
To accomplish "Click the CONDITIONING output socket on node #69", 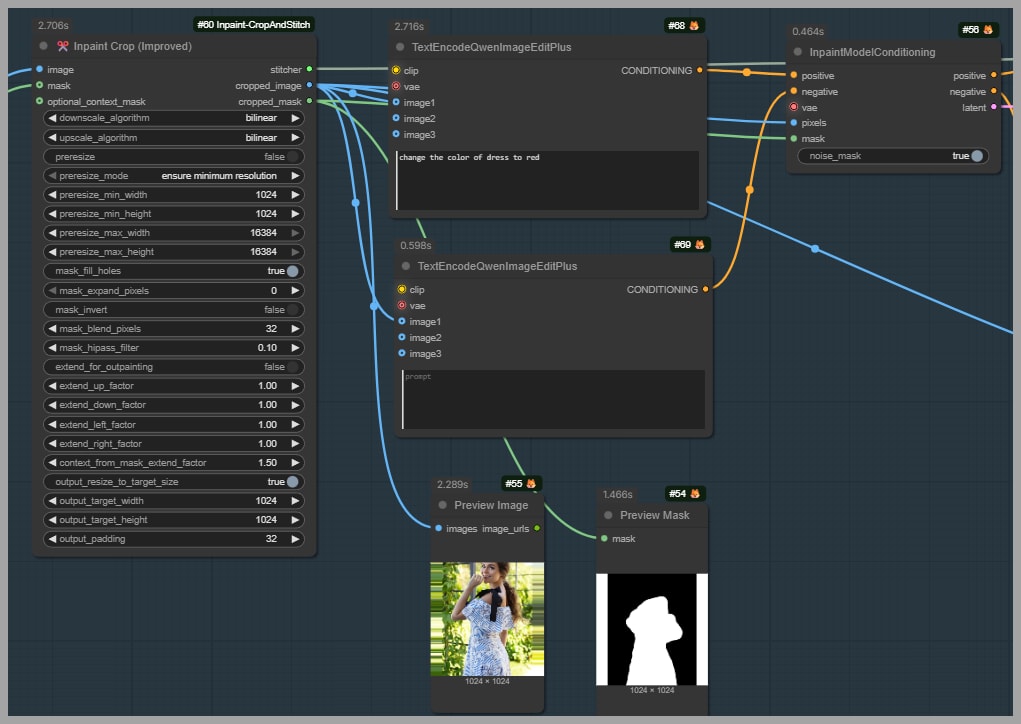I will pos(706,290).
